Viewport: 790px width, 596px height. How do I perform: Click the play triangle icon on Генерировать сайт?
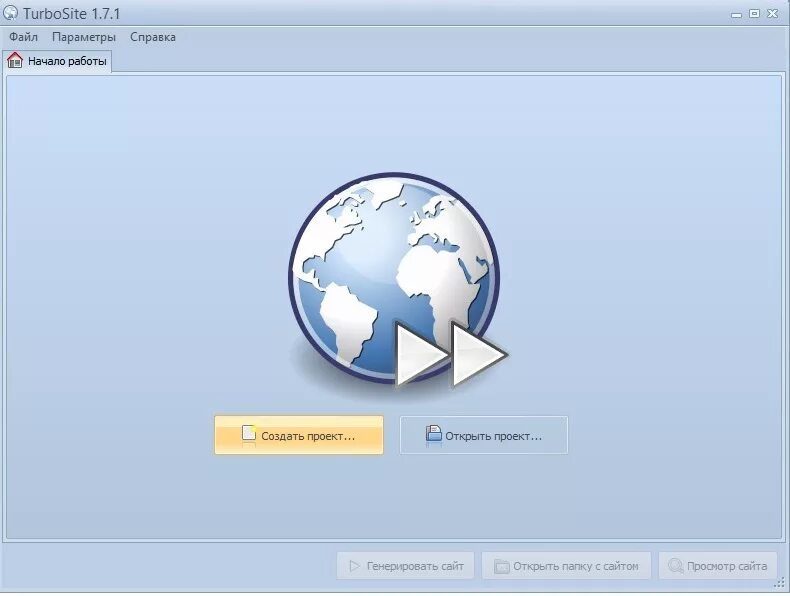click(x=354, y=566)
